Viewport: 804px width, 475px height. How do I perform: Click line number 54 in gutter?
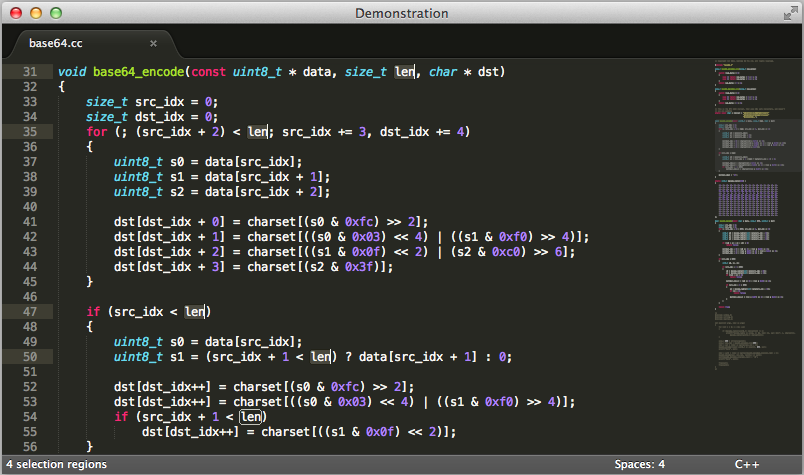pos(30,417)
